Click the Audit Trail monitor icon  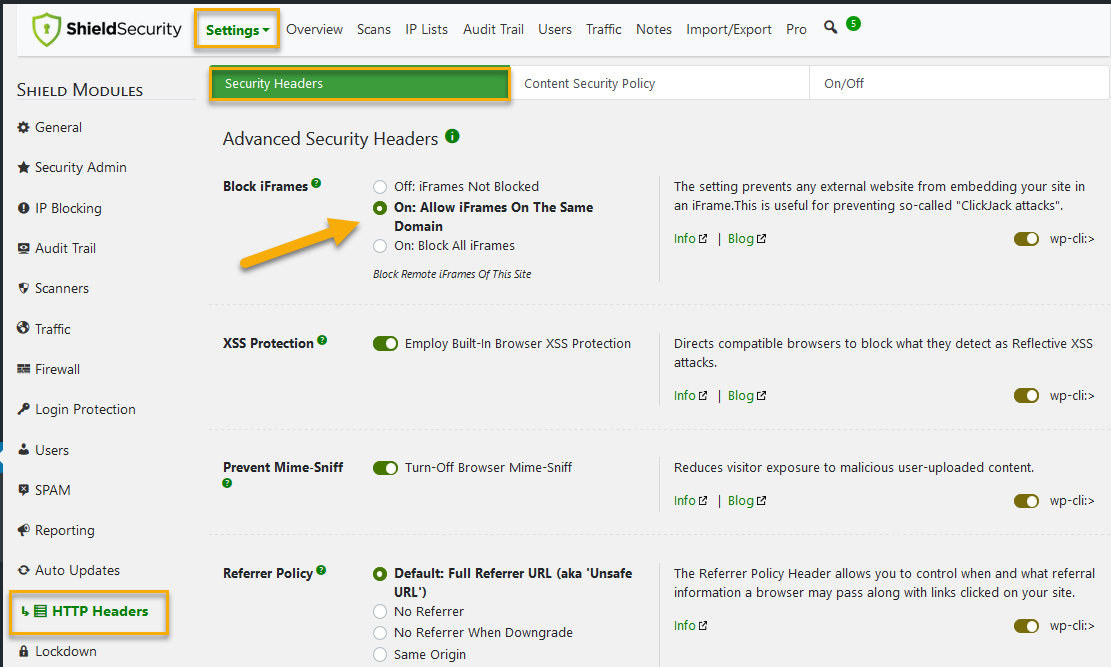coord(23,248)
